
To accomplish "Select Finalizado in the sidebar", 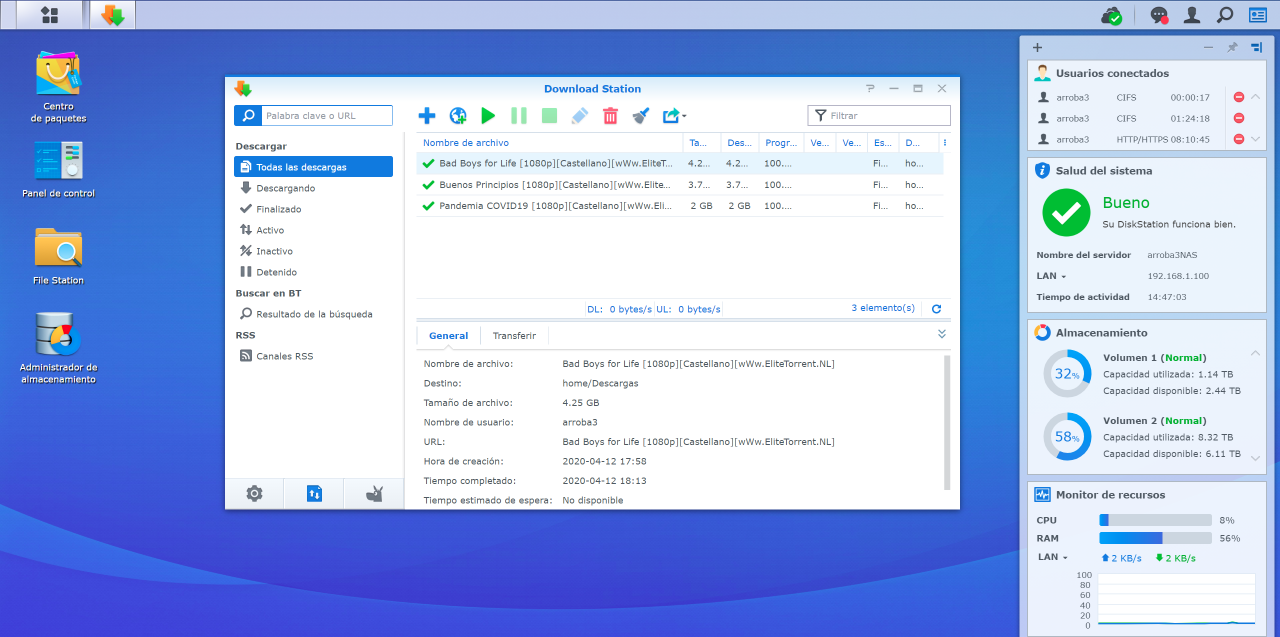I will (278, 209).
